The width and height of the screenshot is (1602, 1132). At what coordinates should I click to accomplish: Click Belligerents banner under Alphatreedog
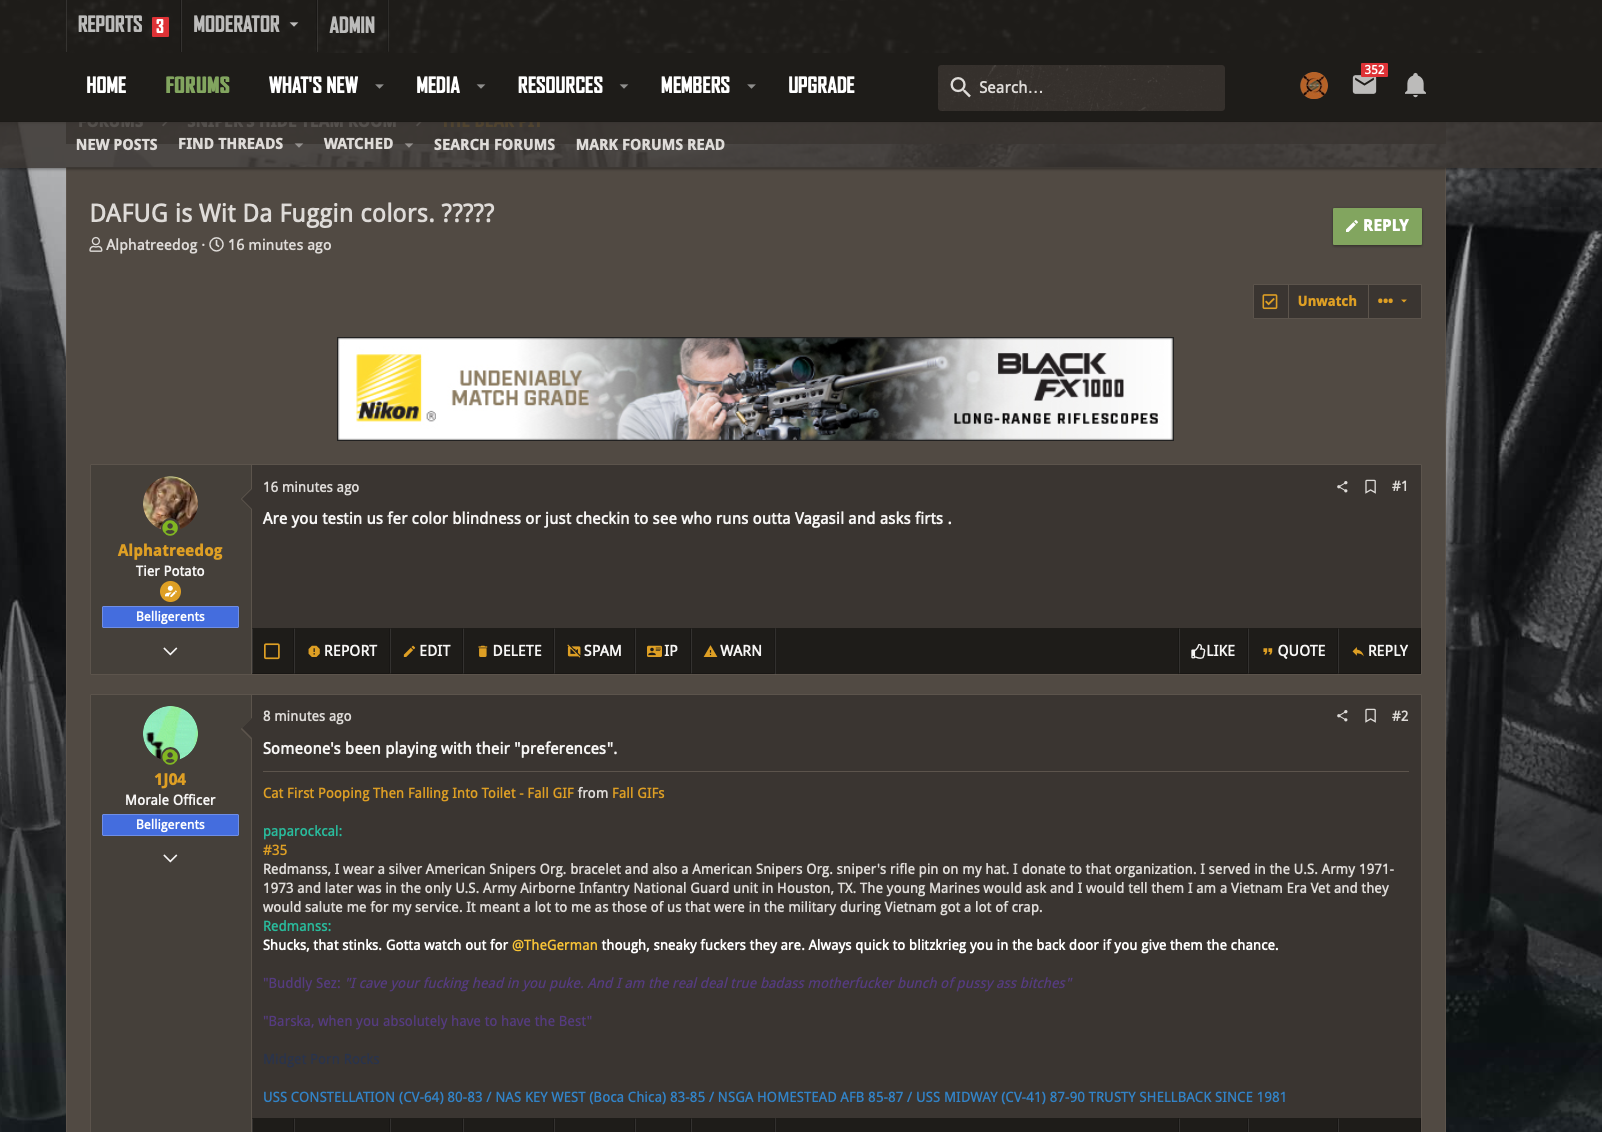pos(170,617)
